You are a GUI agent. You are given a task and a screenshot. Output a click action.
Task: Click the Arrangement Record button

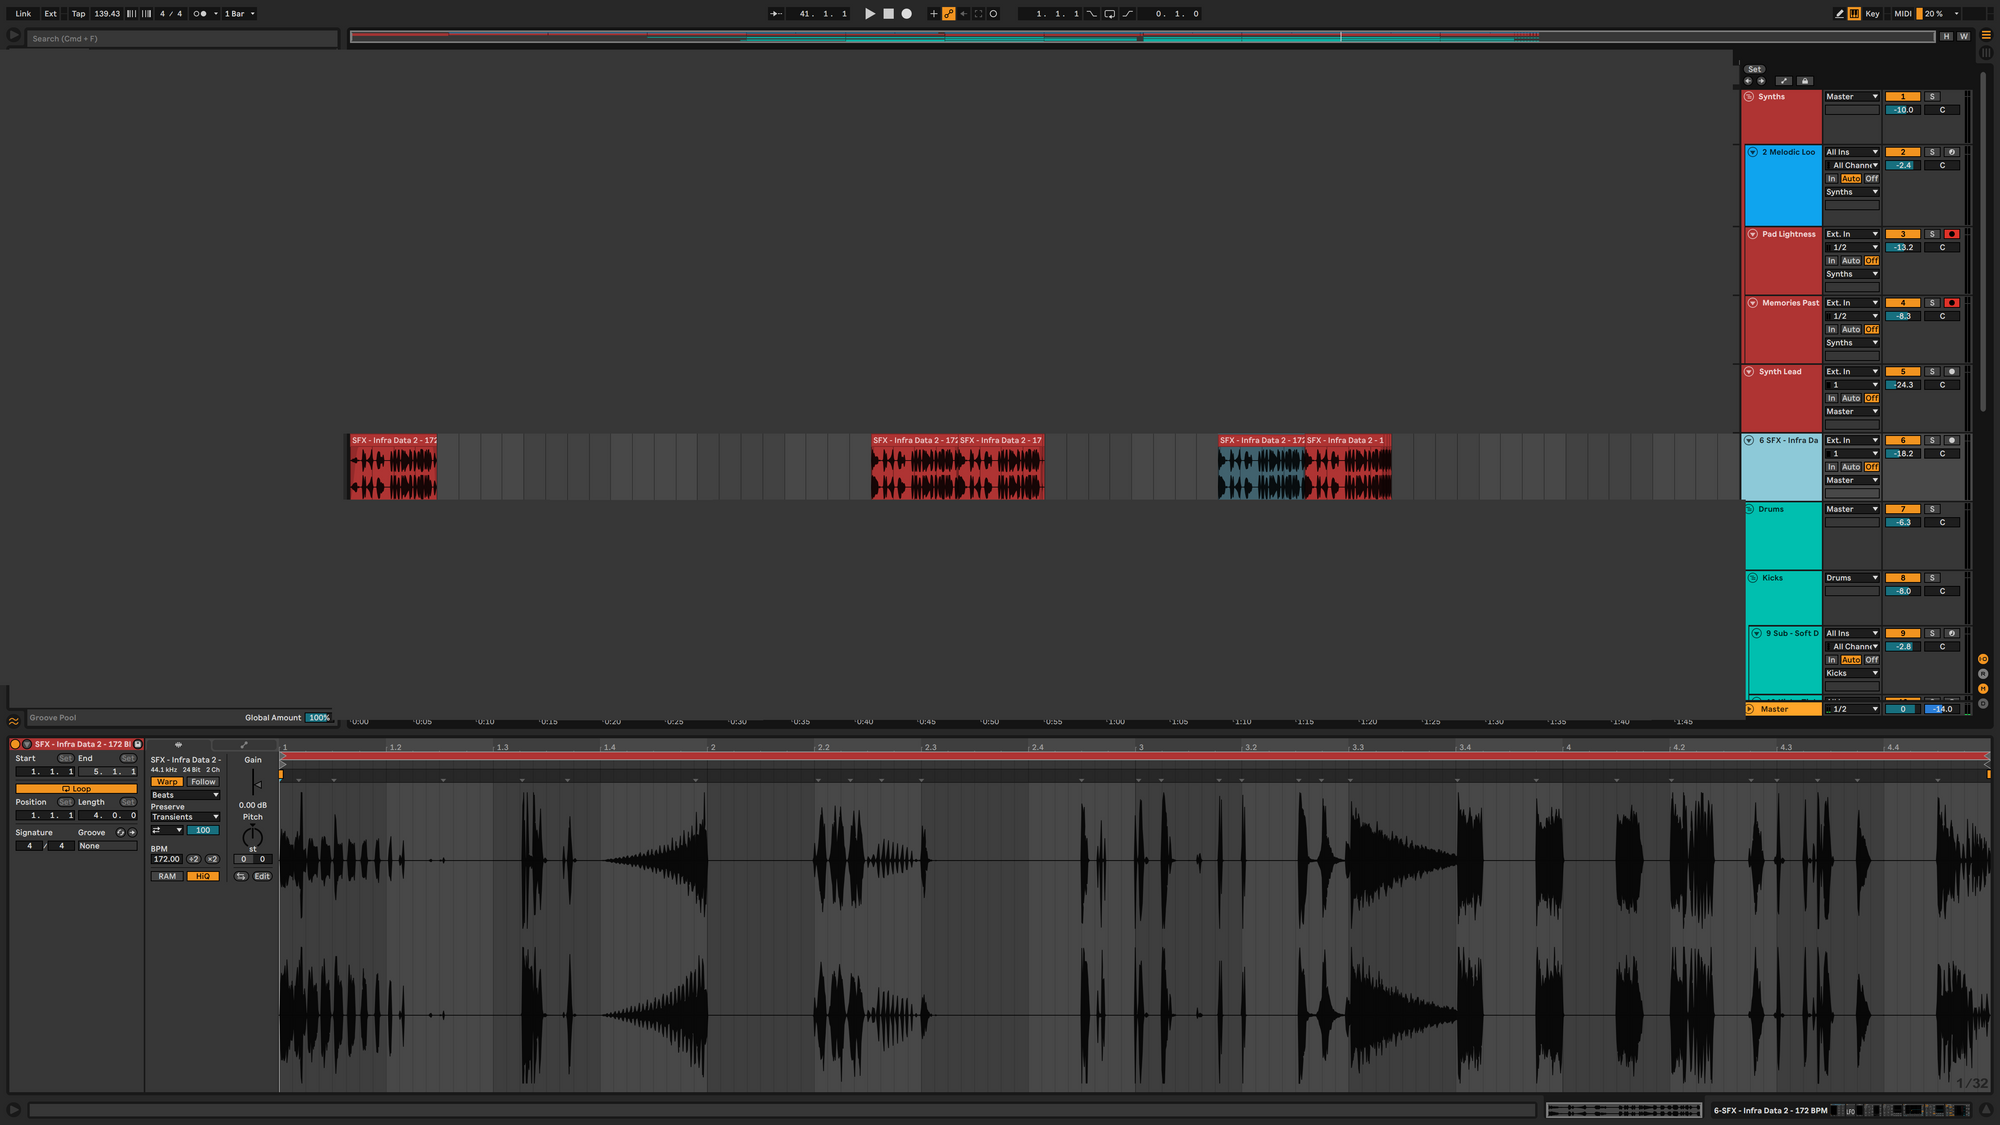click(907, 14)
